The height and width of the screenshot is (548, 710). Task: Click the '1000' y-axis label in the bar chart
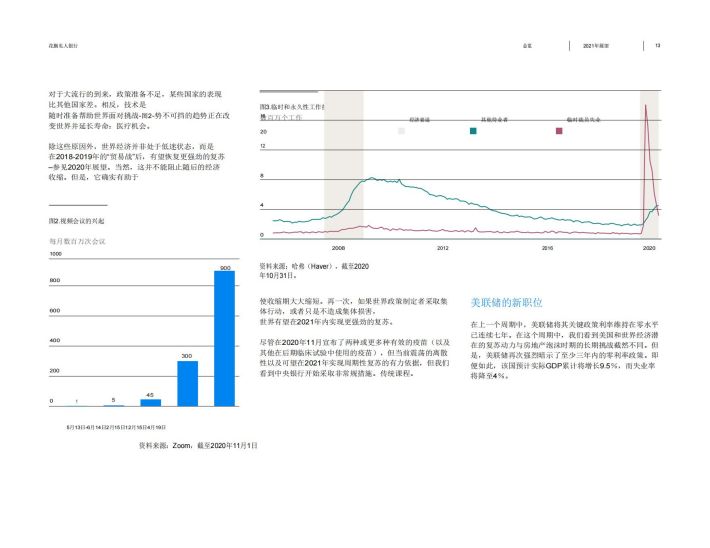click(x=56, y=254)
